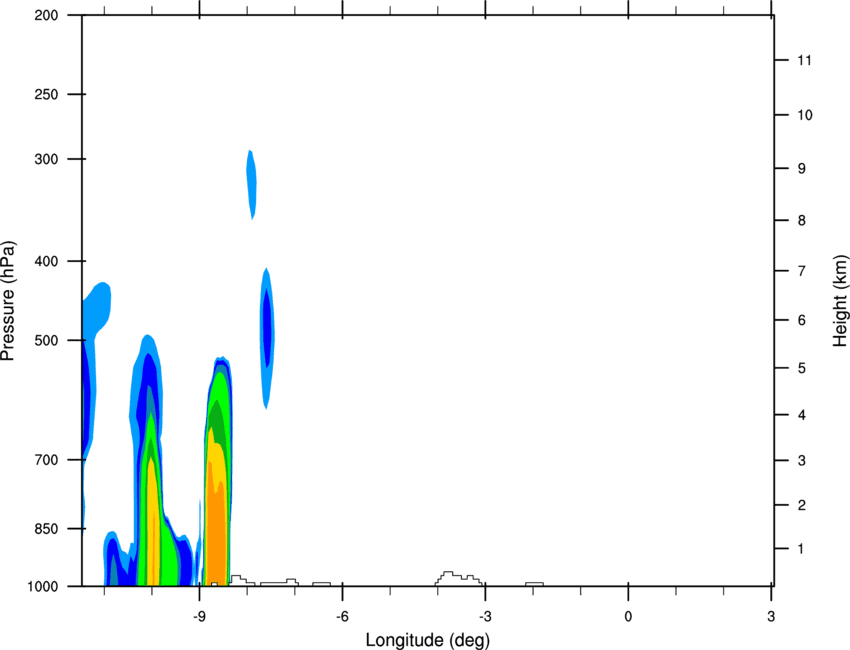This screenshot has width=850, height=650.
Task: Click the -6 longitude tick label
Action: [x=342, y=617]
